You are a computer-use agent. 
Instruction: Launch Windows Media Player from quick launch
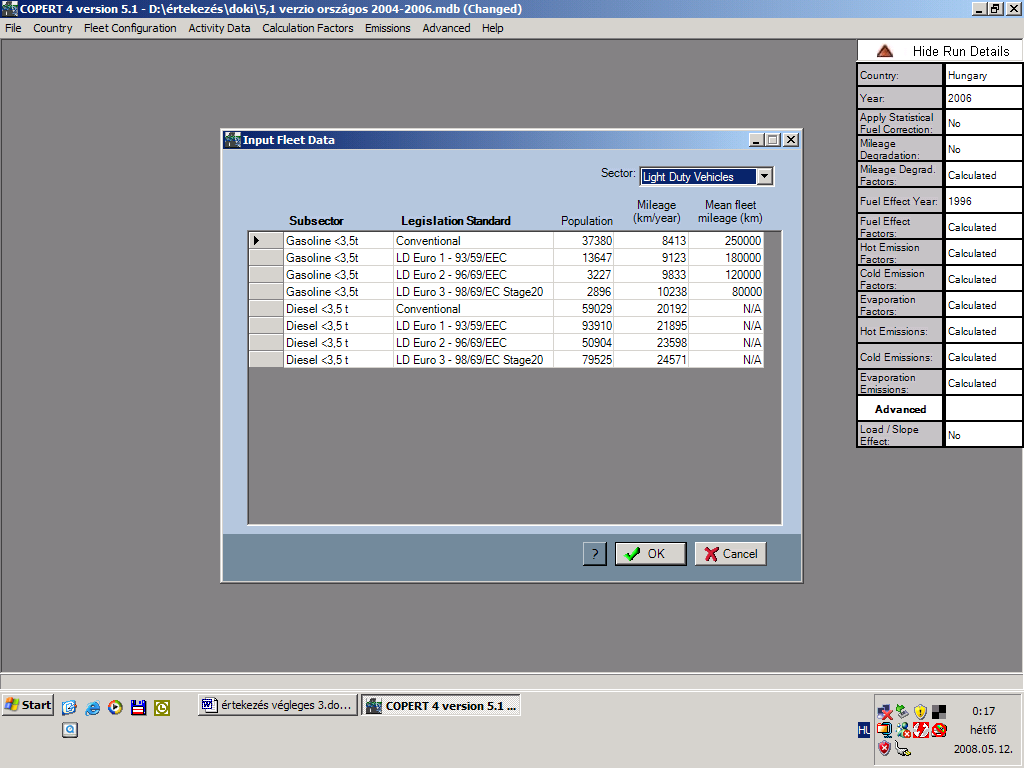(116, 707)
